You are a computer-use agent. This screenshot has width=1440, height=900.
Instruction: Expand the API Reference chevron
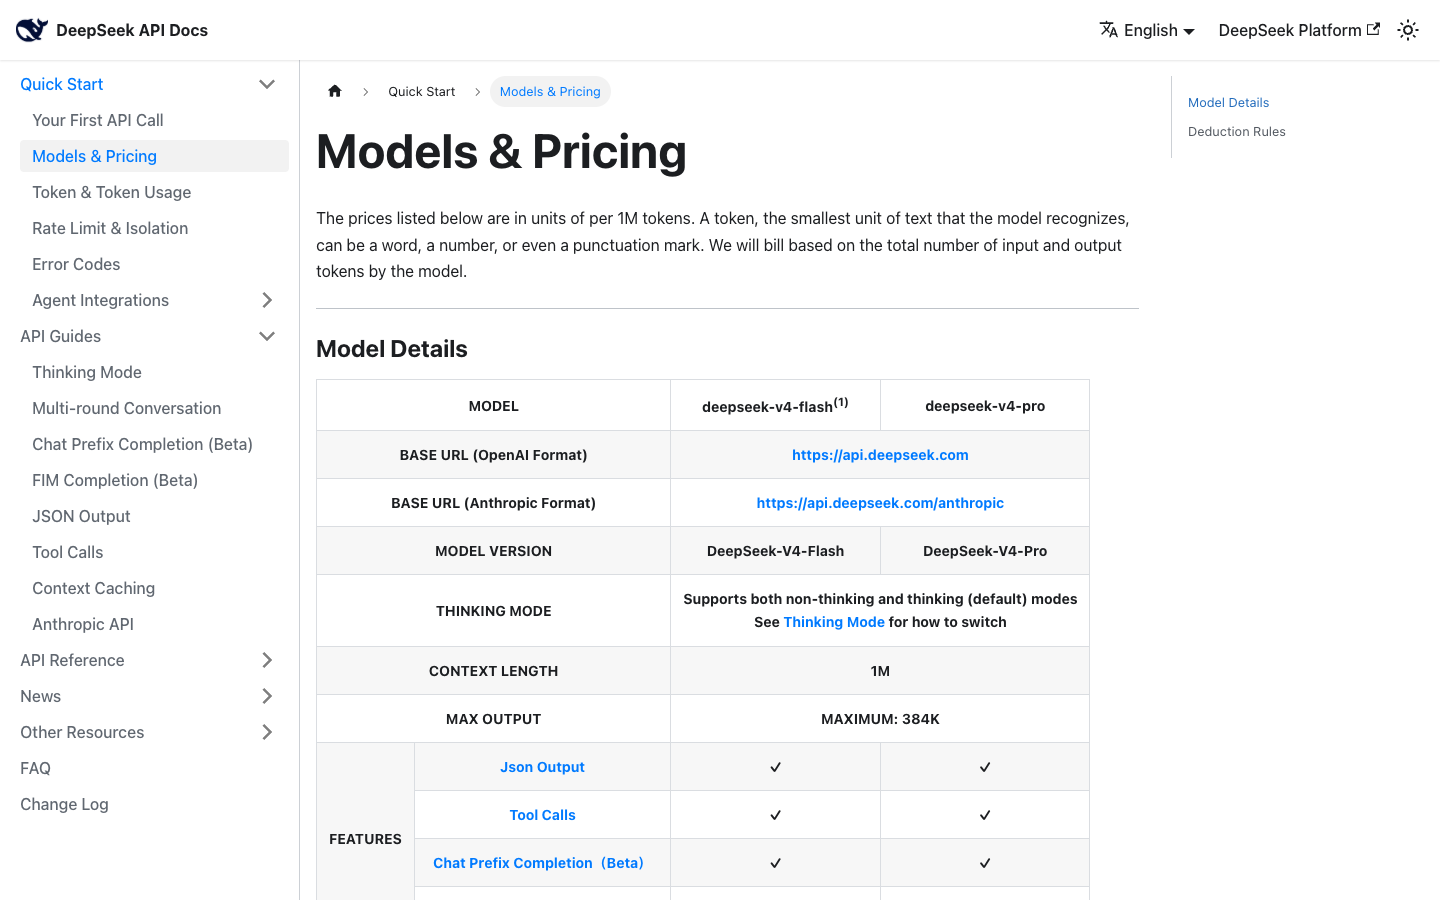coord(267,660)
